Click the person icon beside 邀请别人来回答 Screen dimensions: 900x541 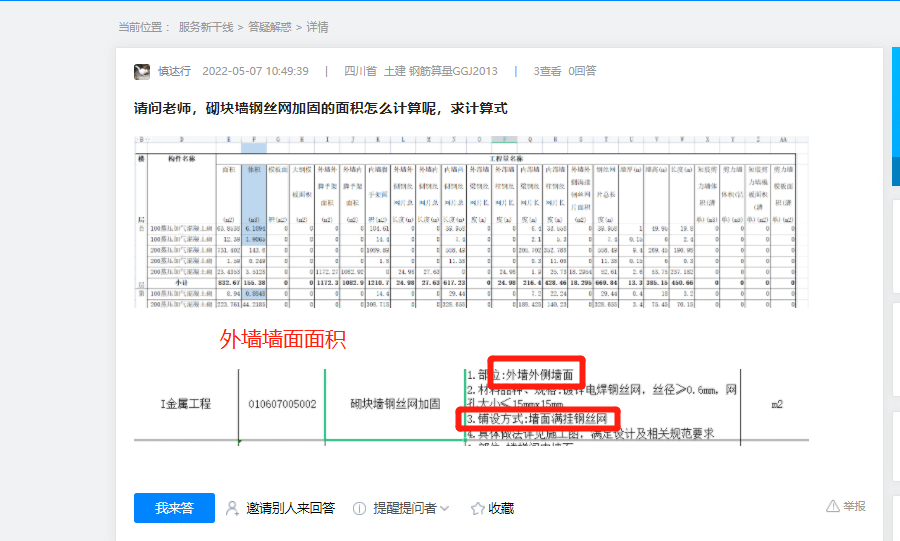tap(232, 508)
